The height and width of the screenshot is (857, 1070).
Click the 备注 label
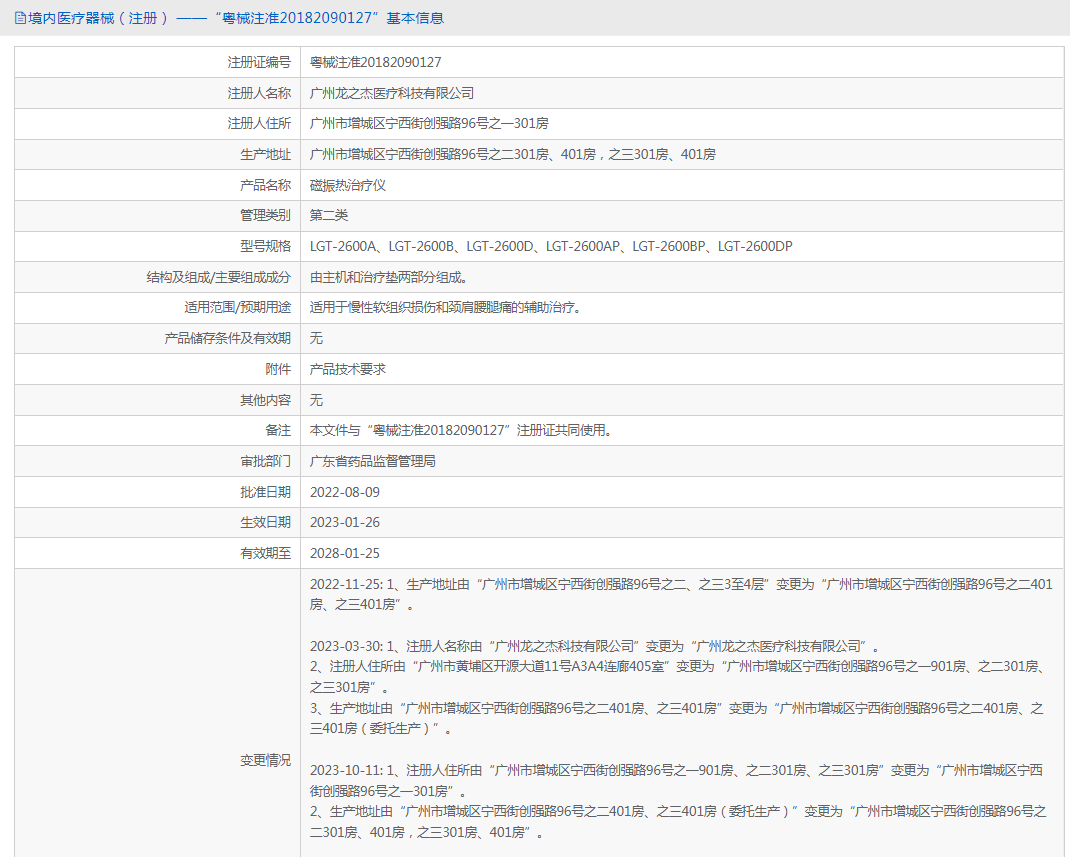[x=278, y=431]
